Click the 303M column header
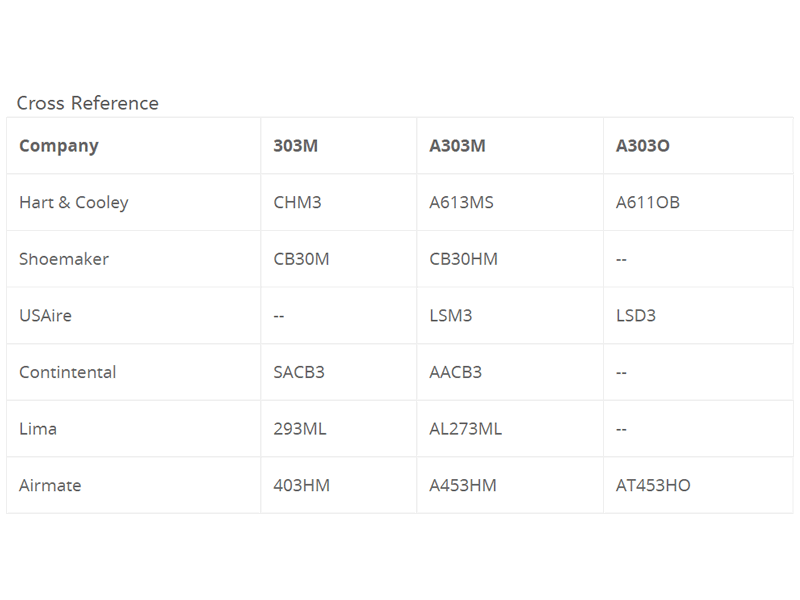This screenshot has width=800, height=600. pyautogui.click(x=295, y=146)
